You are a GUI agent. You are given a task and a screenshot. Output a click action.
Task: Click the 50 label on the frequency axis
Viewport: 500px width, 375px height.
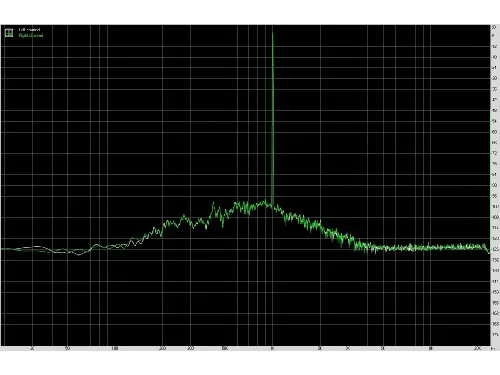click(67, 349)
